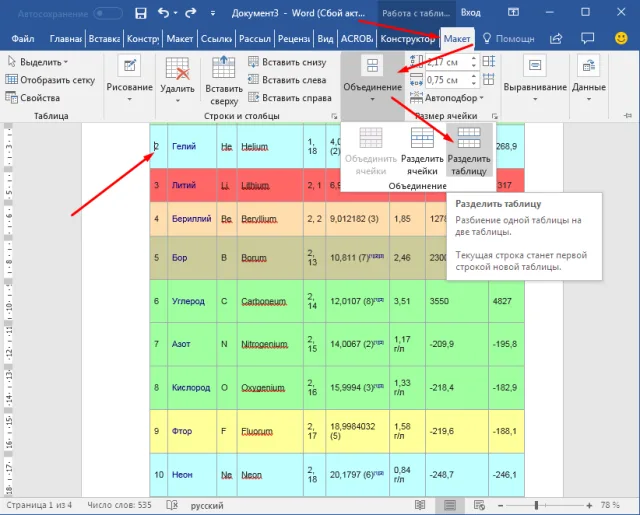
Task: Click Вставить слева
Action: pos(287,80)
